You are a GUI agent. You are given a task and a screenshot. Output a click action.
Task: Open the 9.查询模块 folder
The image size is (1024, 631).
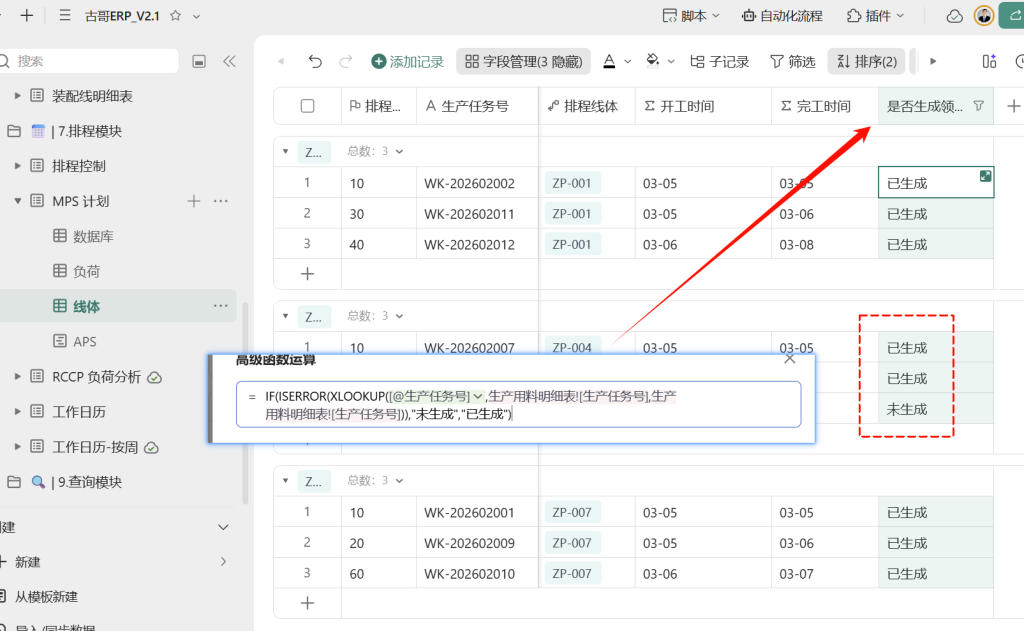point(86,482)
